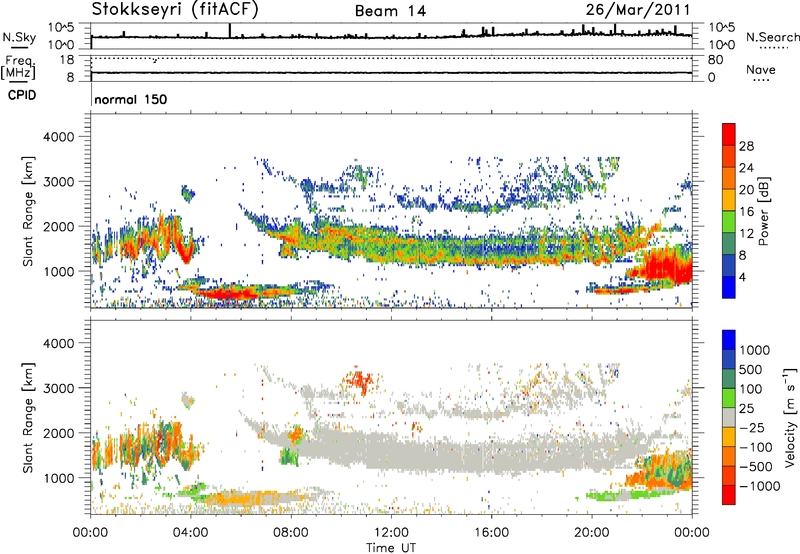The width and height of the screenshot is (800, 554).
Task: Click the red top of power colorbar
Action: coord(729,134)
